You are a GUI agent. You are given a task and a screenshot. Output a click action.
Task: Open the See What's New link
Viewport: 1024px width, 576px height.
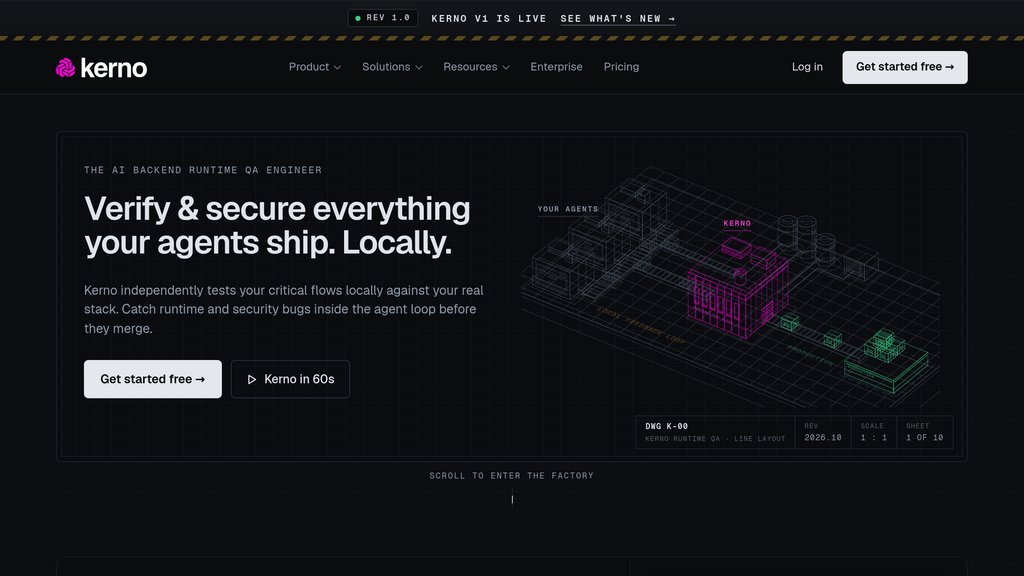point(618,19)
